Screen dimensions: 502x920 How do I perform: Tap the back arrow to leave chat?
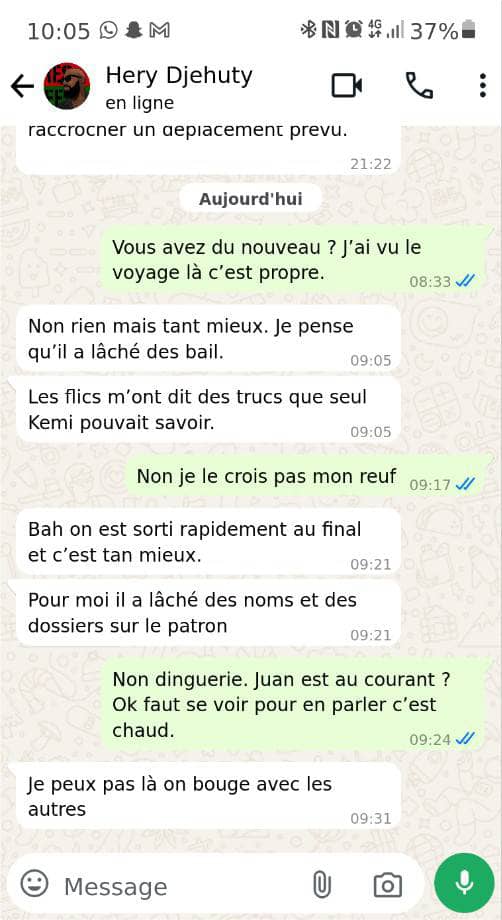tap(22, 86)
